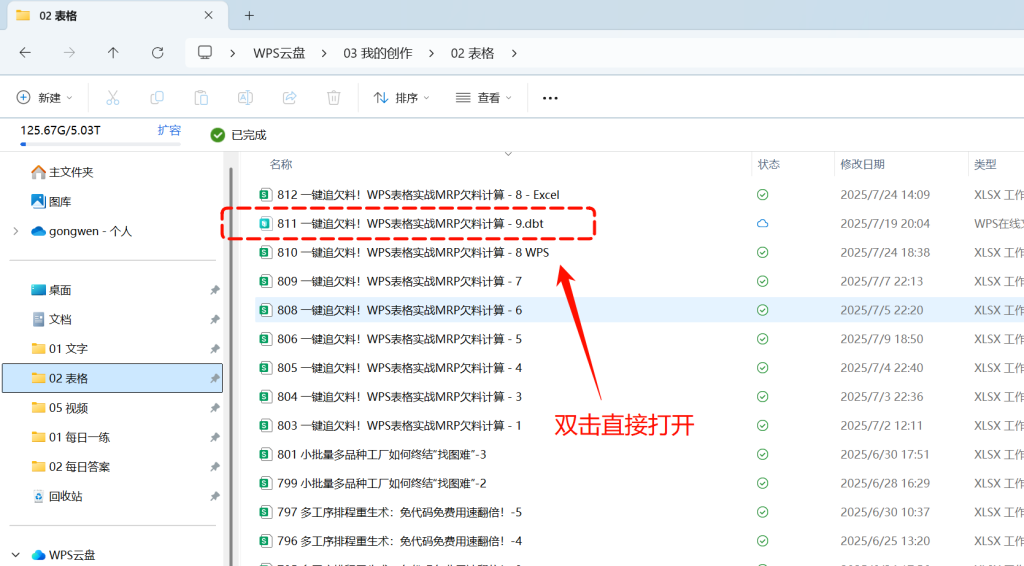Screen dimensions: 1024x566
Task: Click pin icon next to 回收站
Action: pos(214,496)
